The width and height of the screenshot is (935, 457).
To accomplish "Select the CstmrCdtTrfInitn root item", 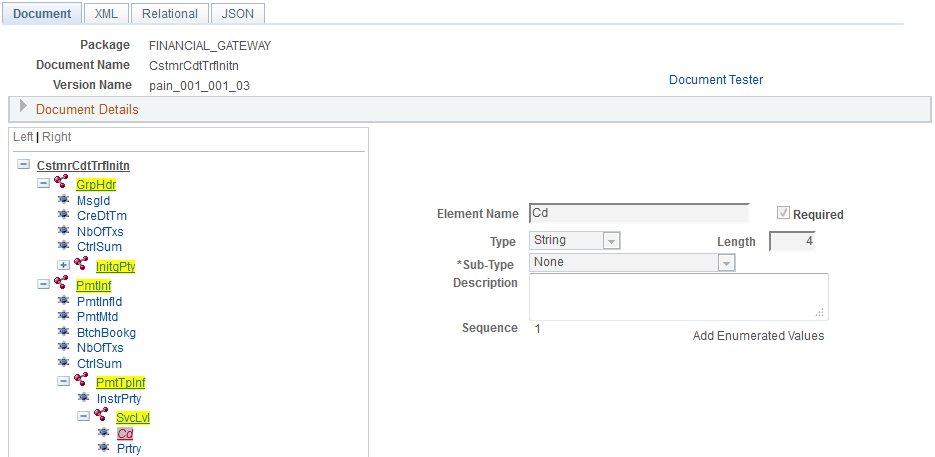I will click(x=83, y=165).
